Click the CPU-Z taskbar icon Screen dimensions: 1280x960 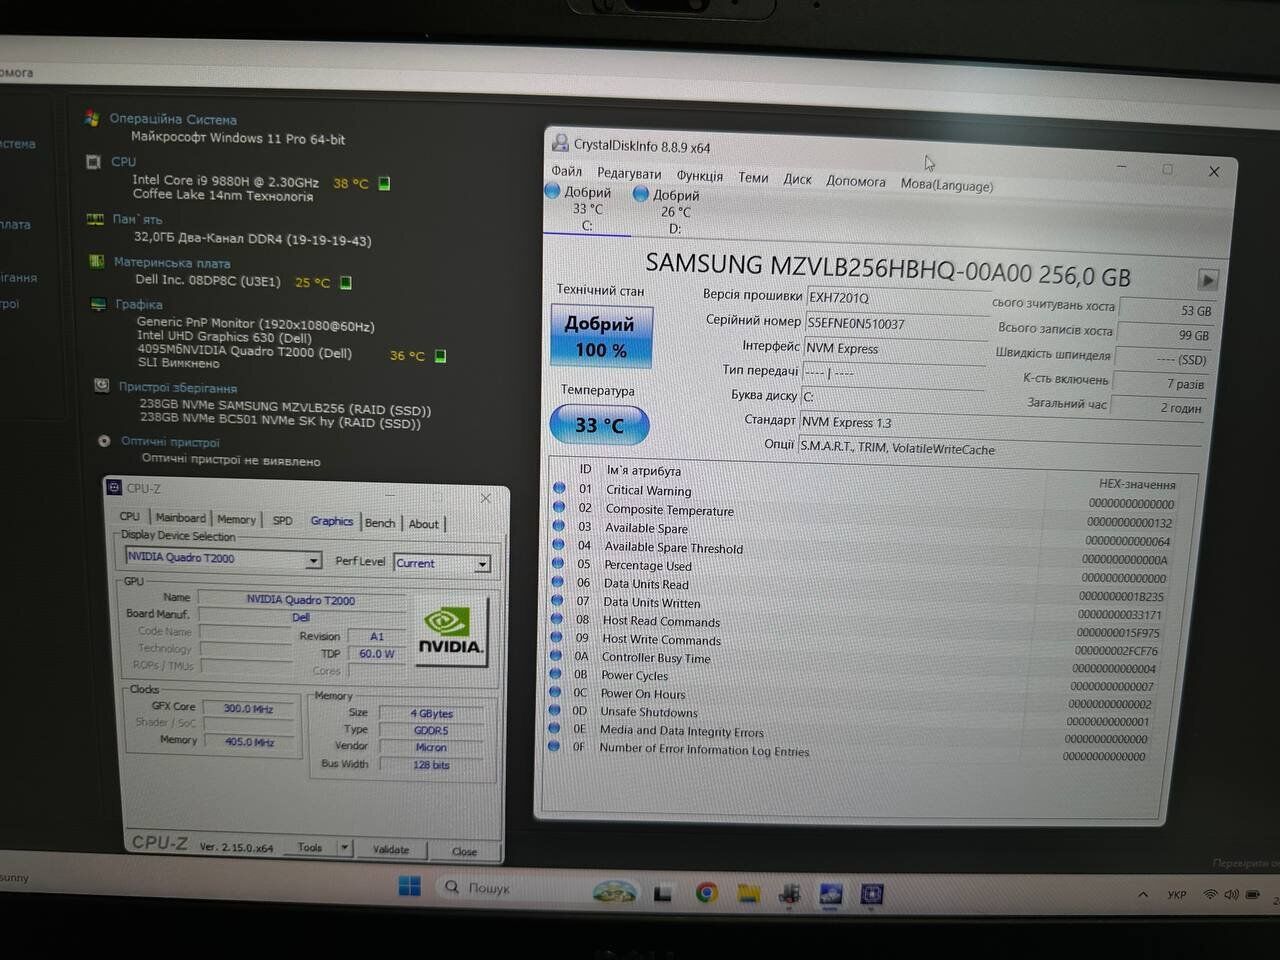tap(871, 894)
